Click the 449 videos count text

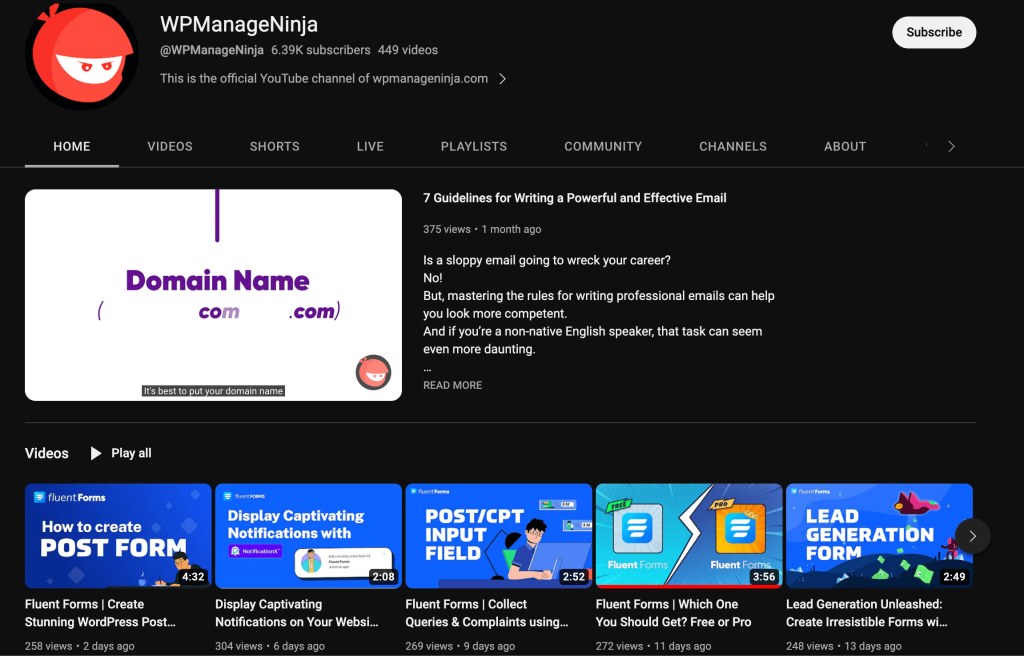(408, 50)
